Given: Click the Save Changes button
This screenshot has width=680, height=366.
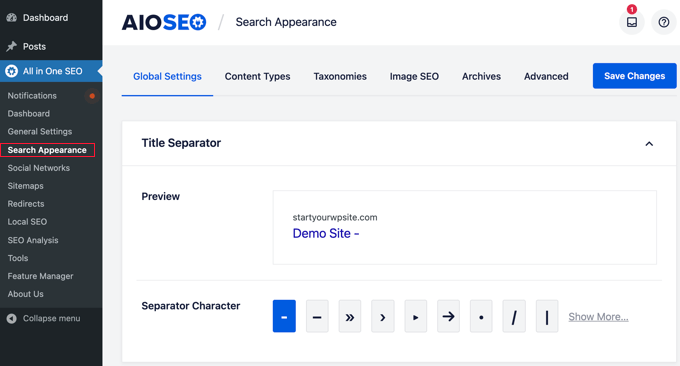Looking at the screenshot, I should coord(634,76).
